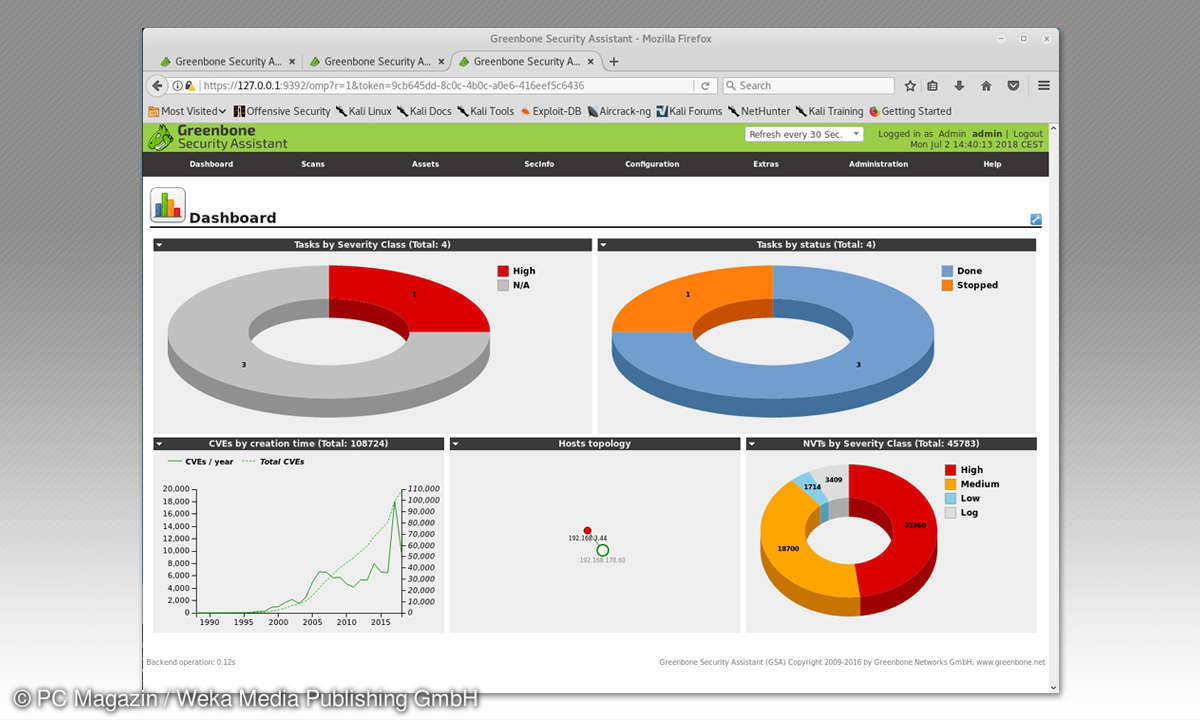This screenshot has height=720, width=1200.
Task: Open the Refresh every 30 Sec. dropdown
Action: click(804, 134)
